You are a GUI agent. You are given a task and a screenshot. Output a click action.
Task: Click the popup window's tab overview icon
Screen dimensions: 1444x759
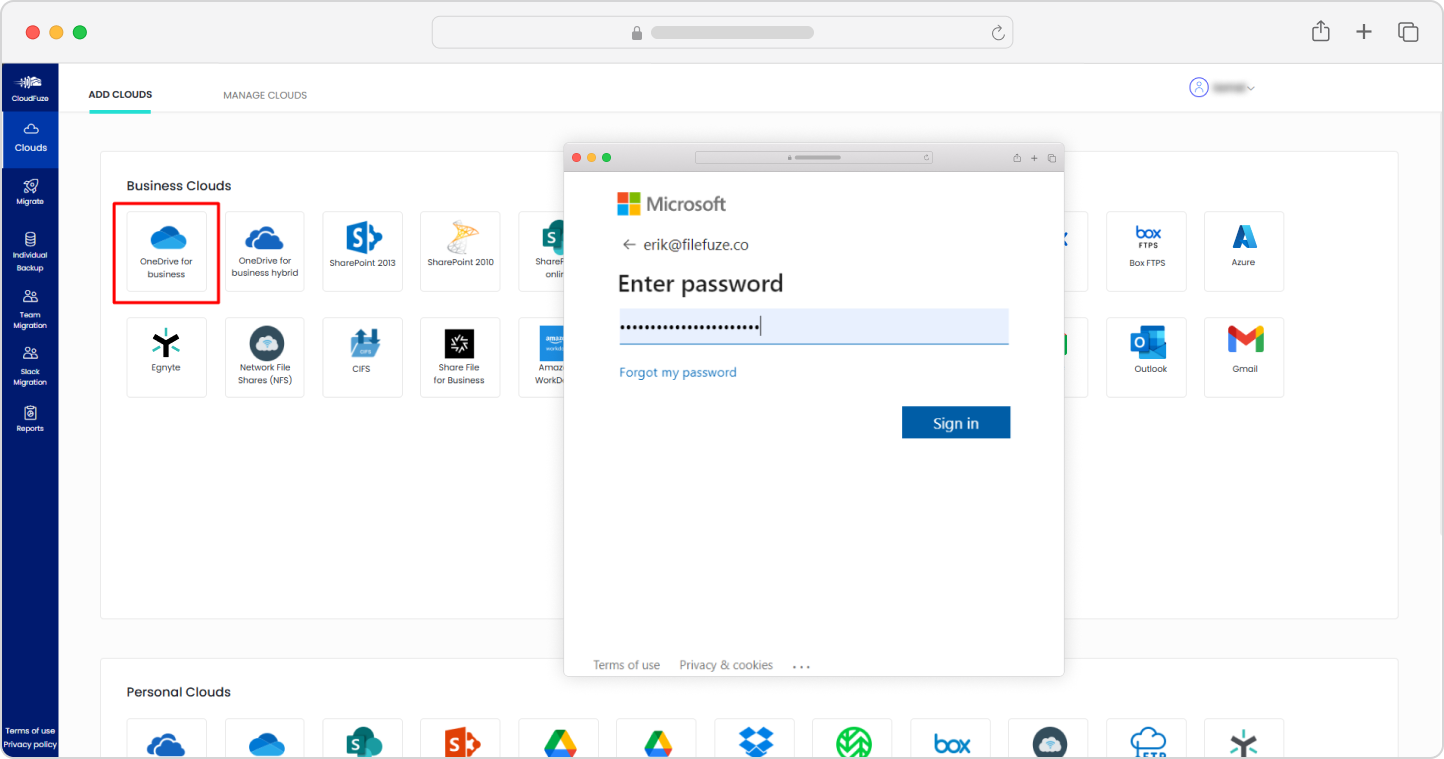point(1052,158)
